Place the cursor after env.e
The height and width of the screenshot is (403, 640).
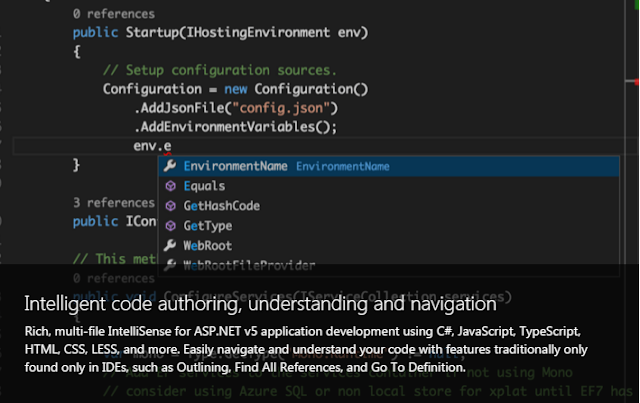point(172,146)
